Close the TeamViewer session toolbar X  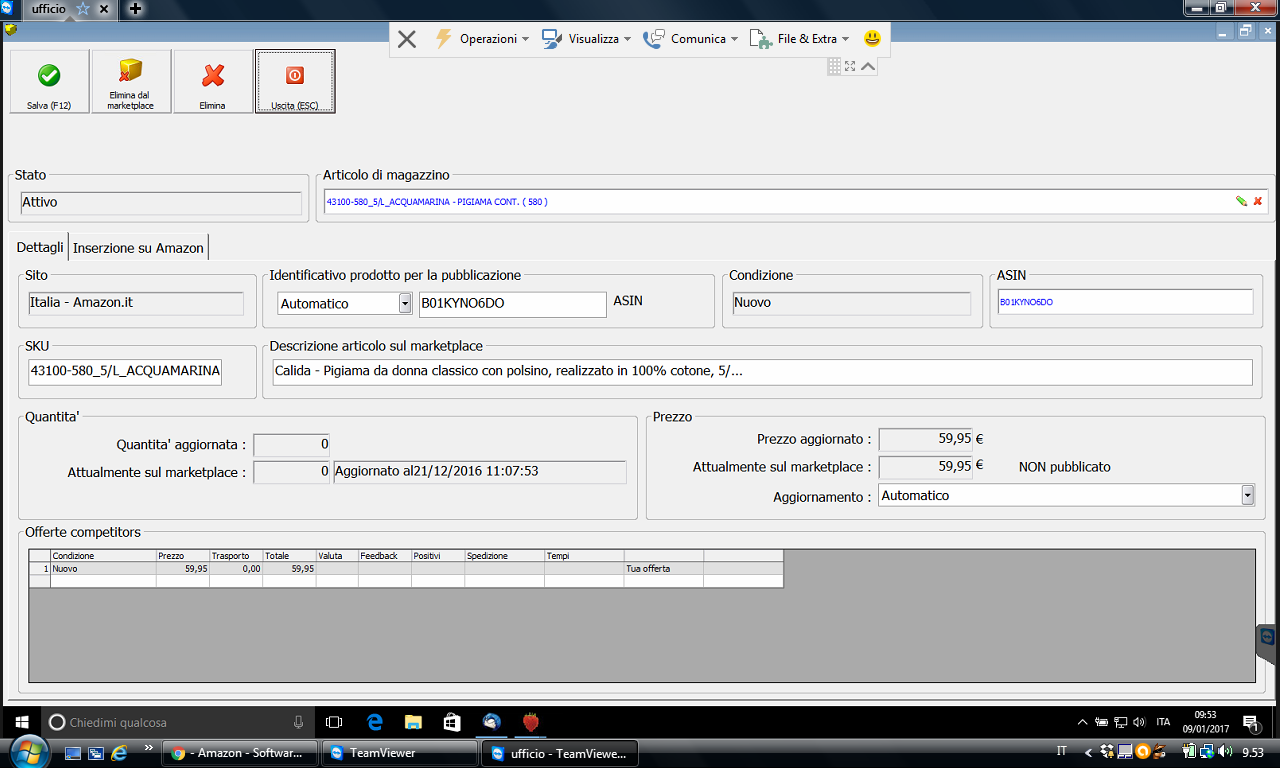(407, 39)
